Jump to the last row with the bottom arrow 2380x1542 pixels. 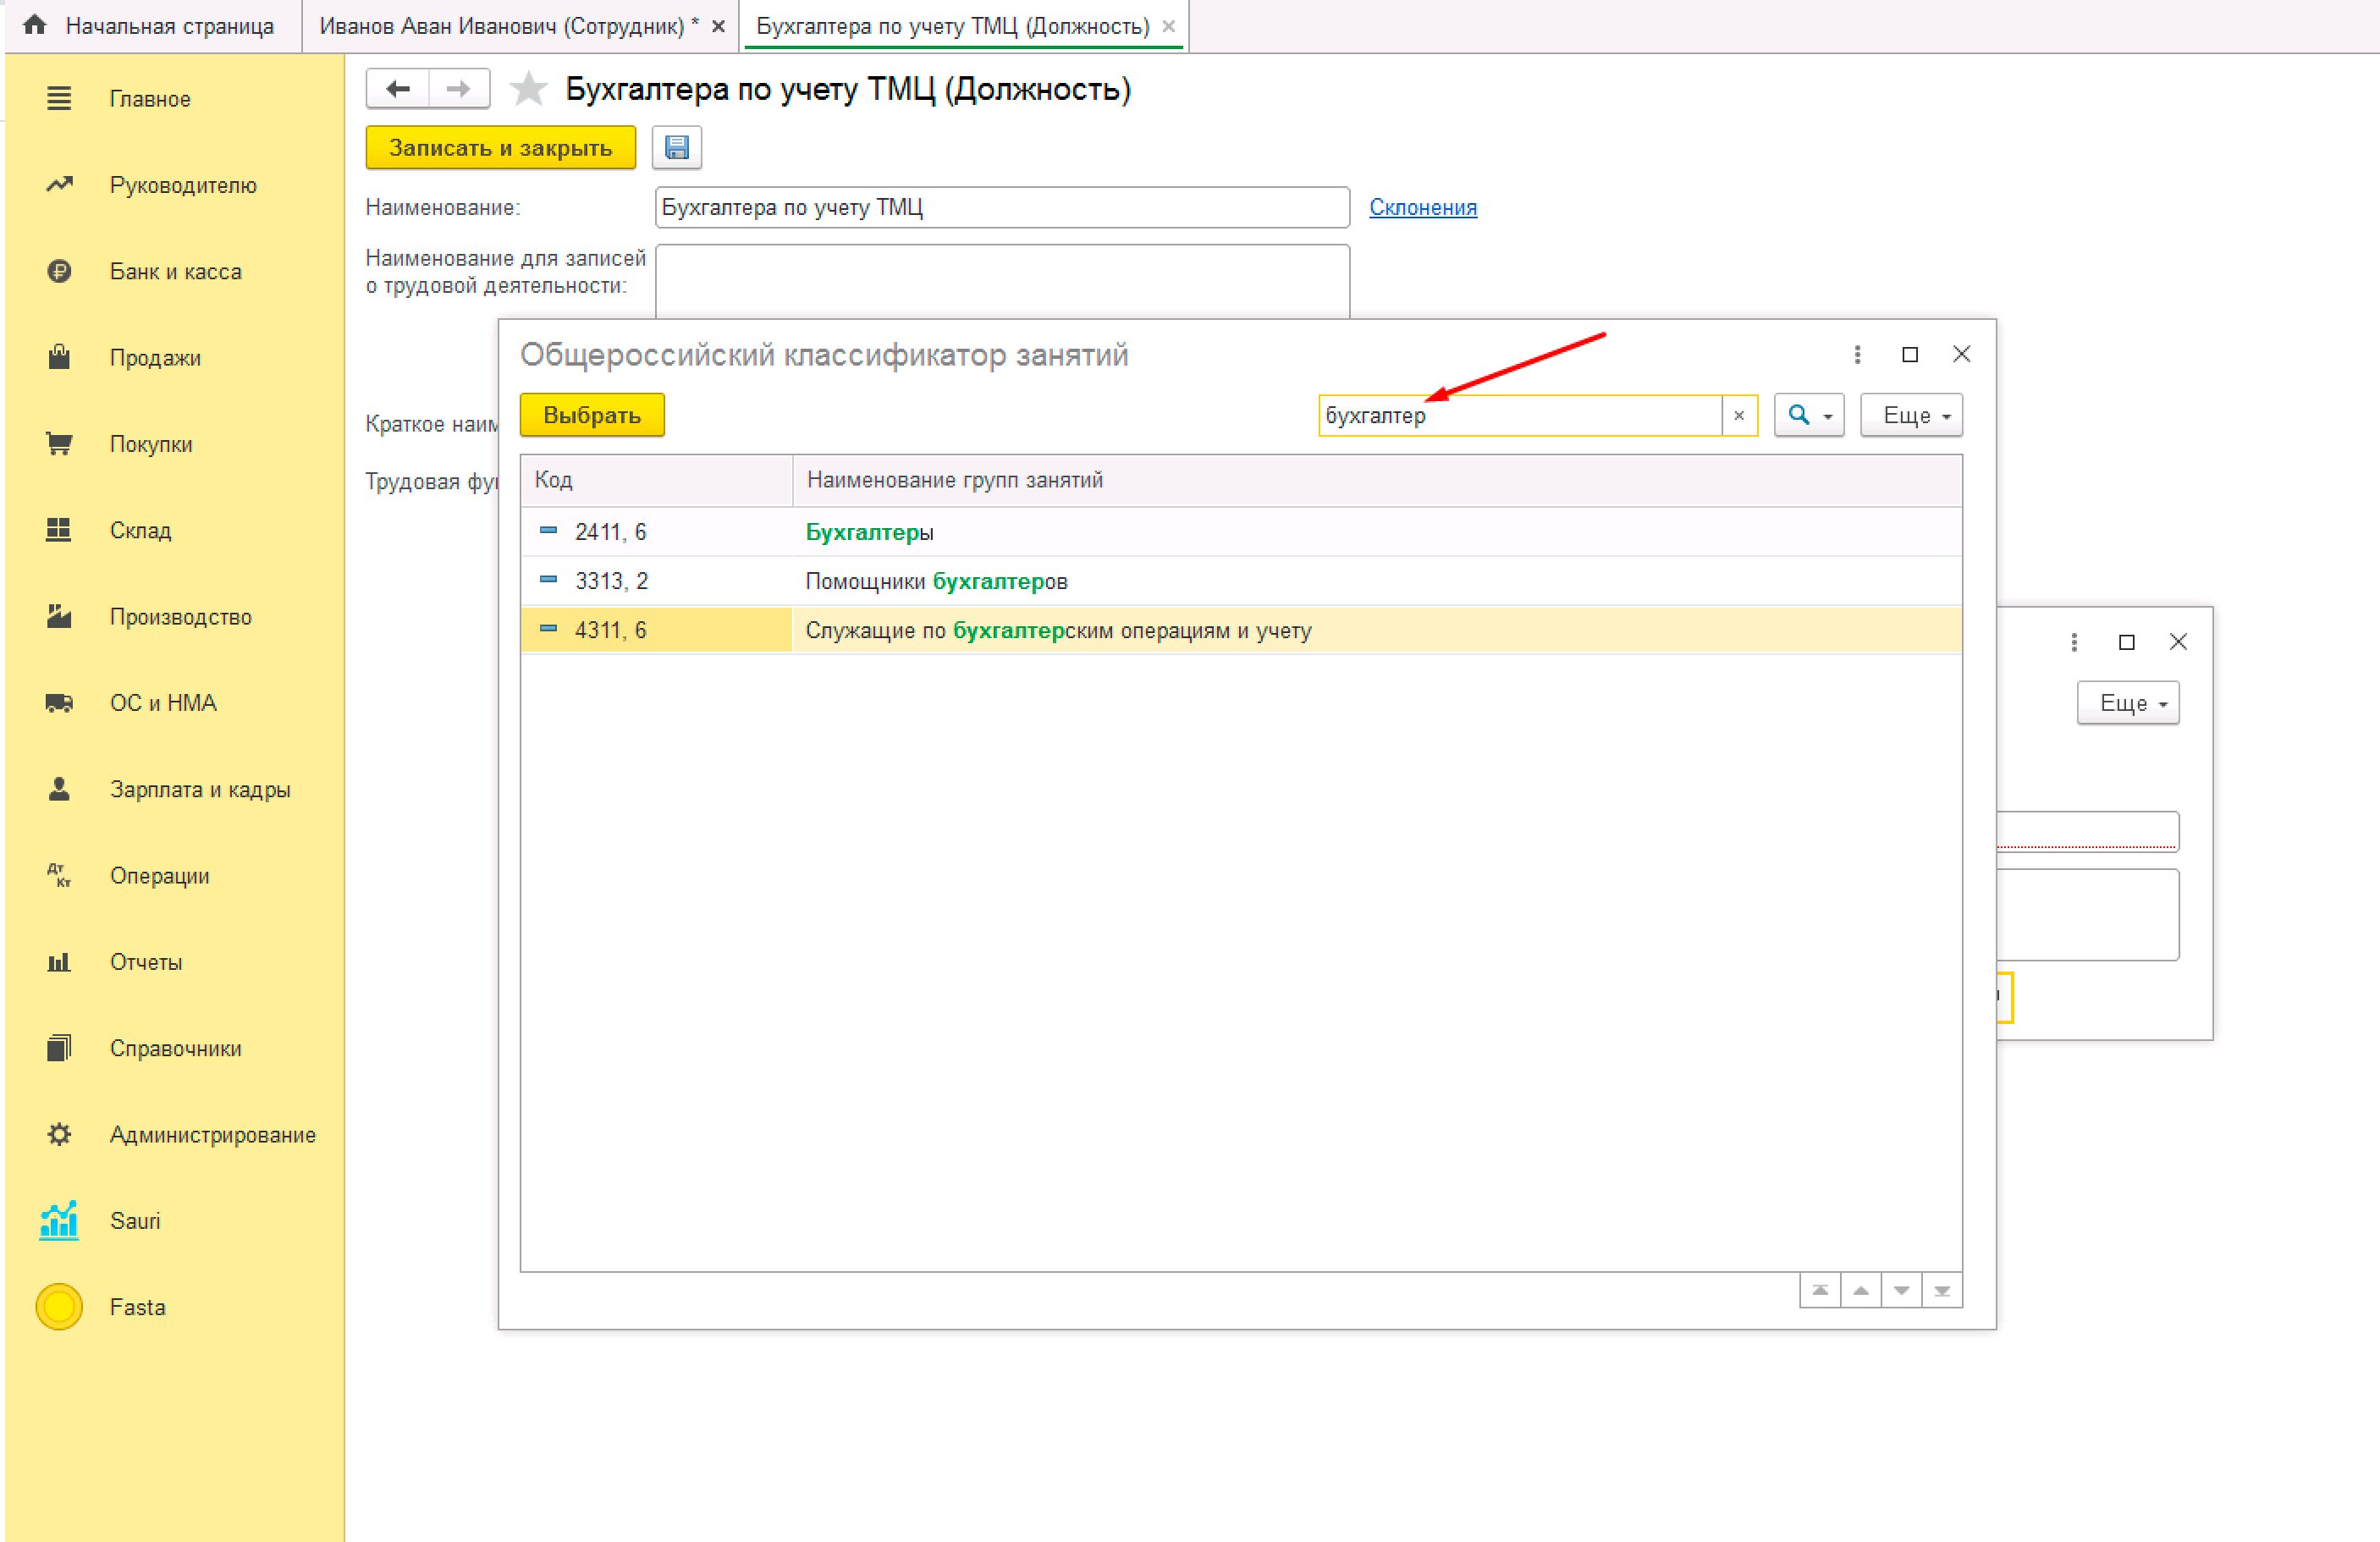(1941, 1290)
